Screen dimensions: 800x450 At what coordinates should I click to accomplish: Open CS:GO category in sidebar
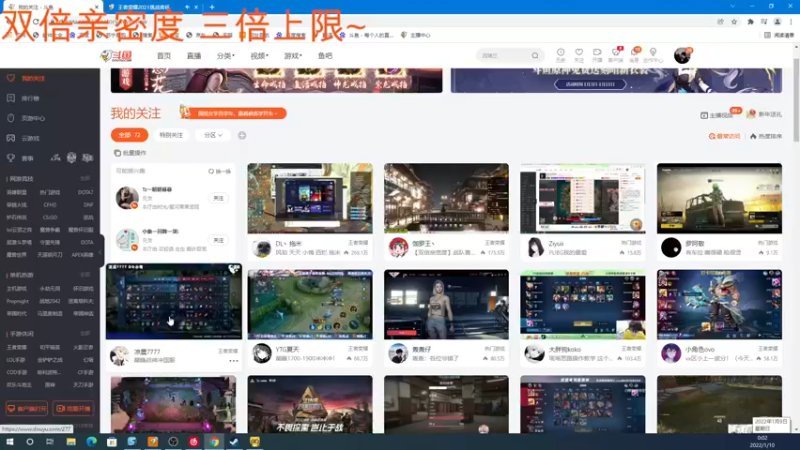pos(50,217)
